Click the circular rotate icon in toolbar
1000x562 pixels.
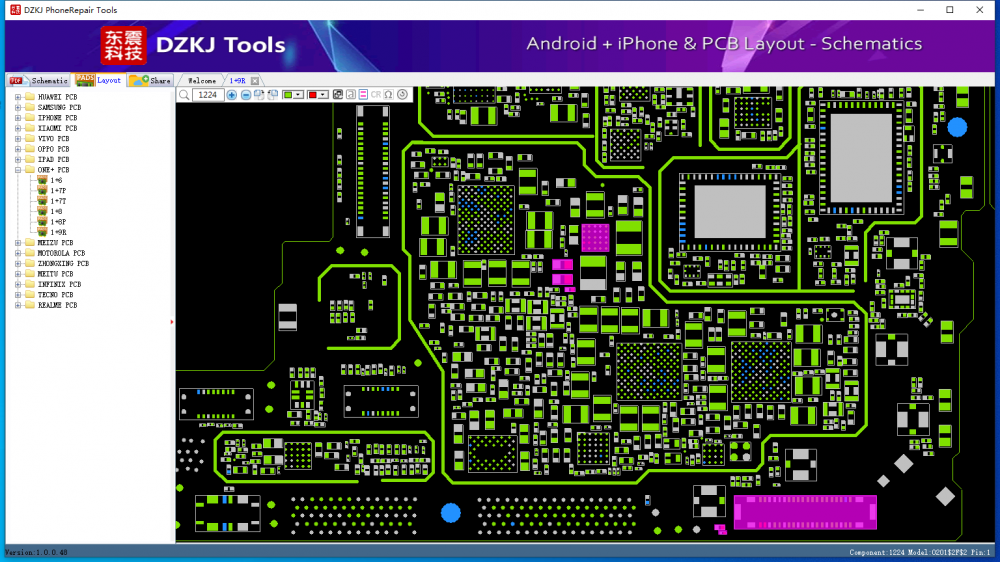click(402, 95)
